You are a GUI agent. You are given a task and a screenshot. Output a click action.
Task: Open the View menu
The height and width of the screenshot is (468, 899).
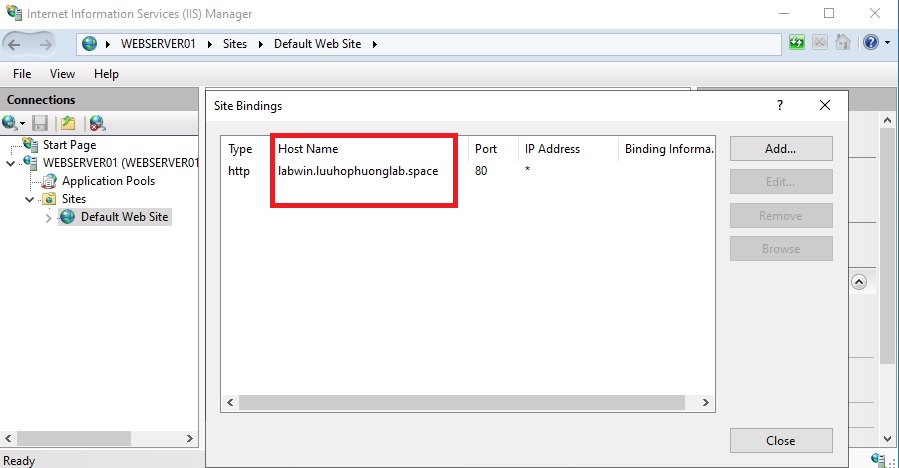pyautogui.click(x=62, y=74)
